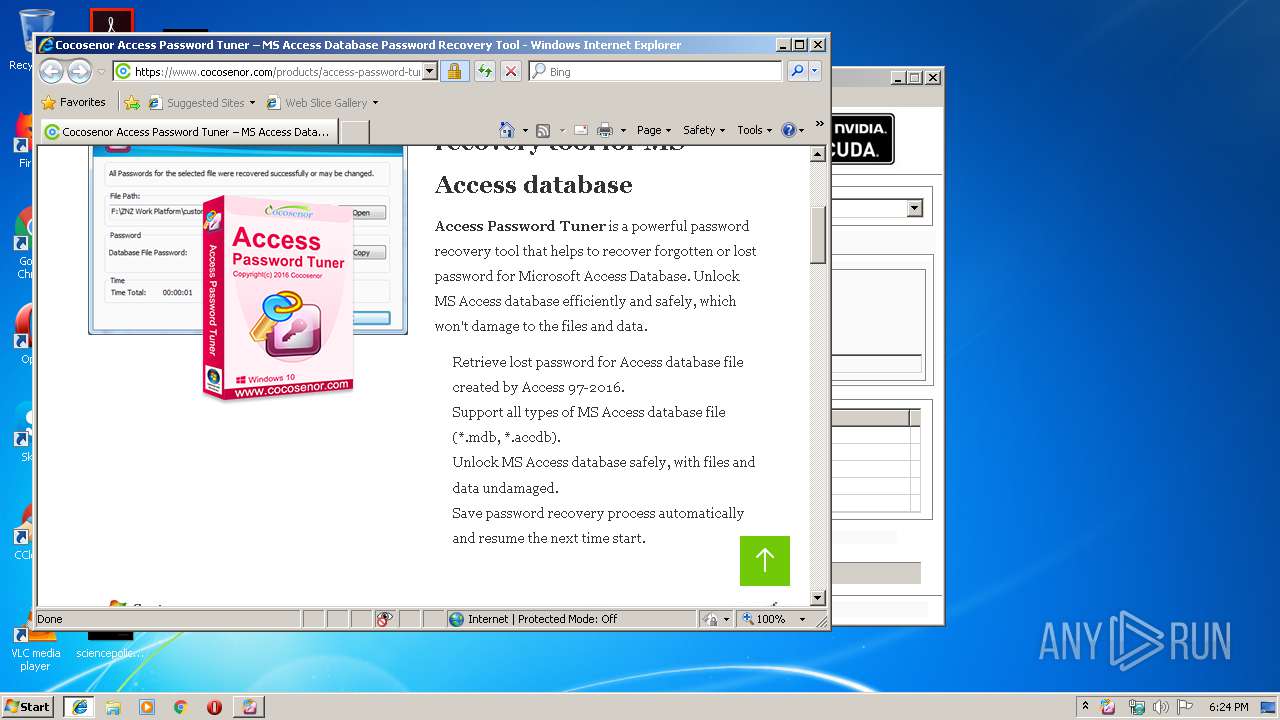Open VLC media player desktop shortcut

36,647
